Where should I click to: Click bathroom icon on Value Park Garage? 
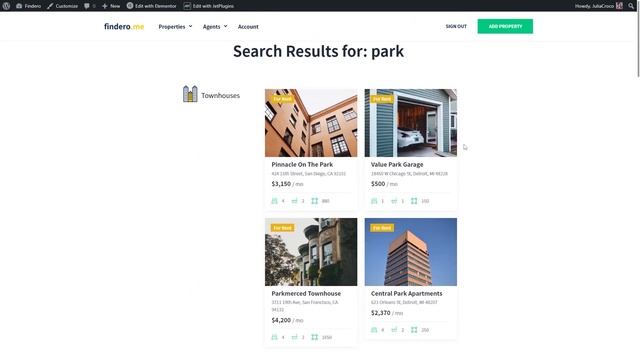(394, 201)
